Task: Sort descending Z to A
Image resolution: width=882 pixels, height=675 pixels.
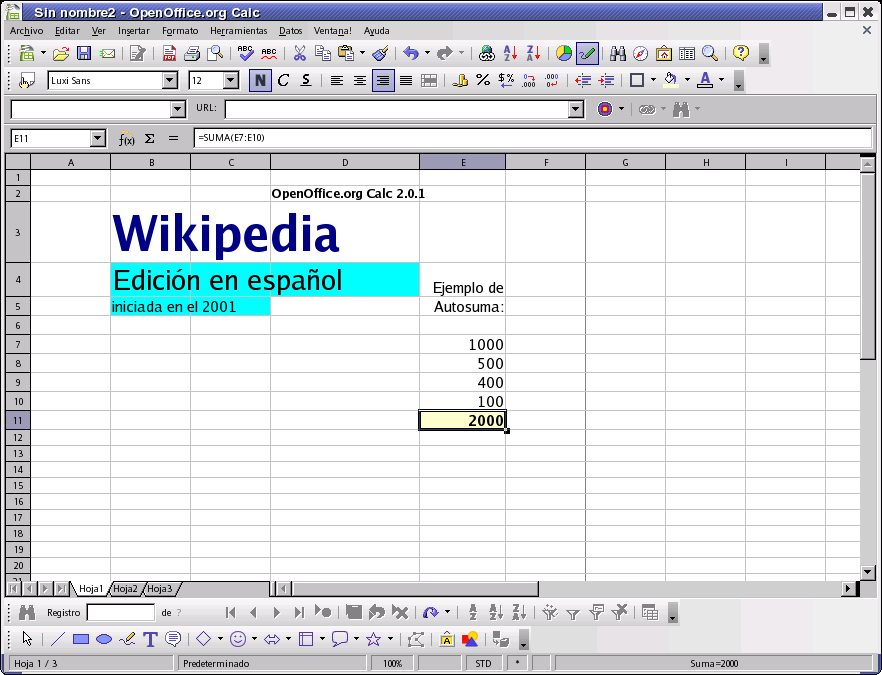Action: pos(533,53)
